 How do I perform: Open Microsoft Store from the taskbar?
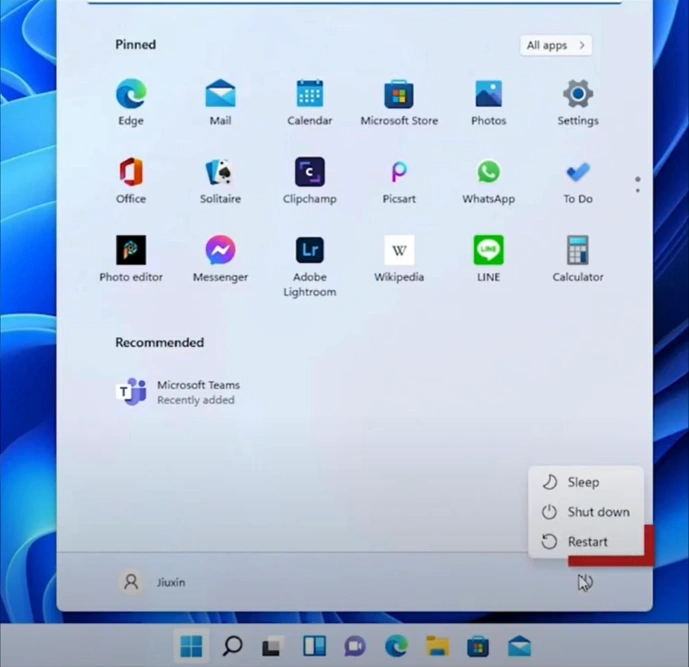click(478, 646)
